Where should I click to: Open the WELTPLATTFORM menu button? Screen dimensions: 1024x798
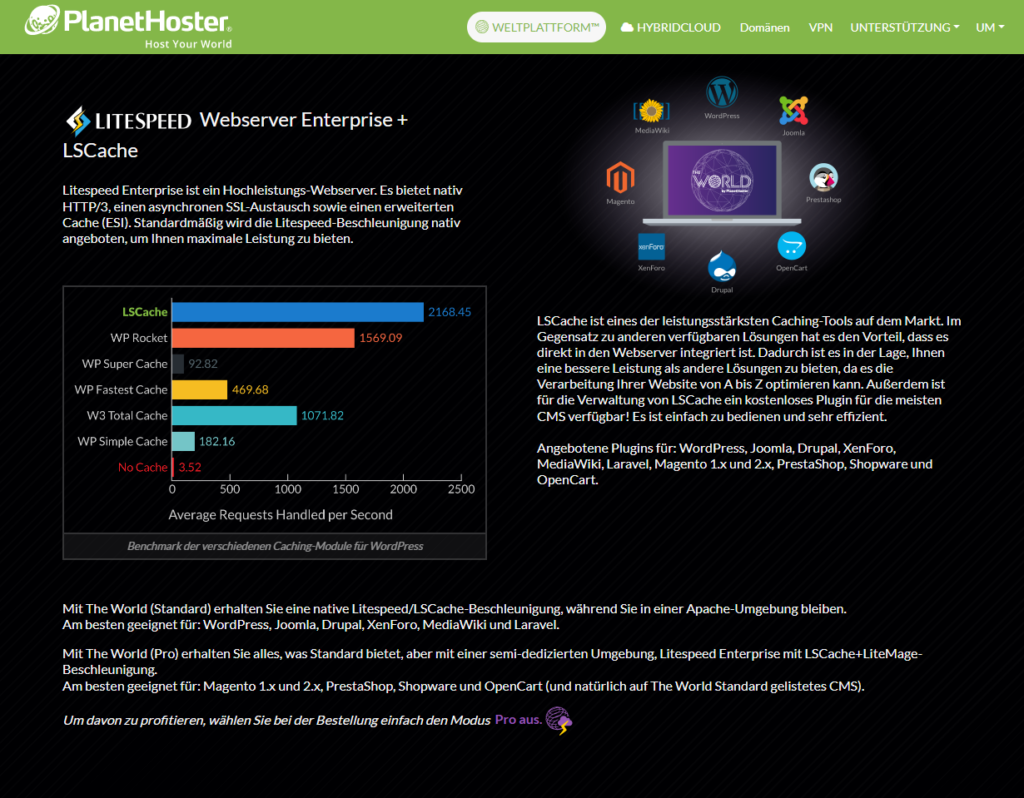pos(536,27)
